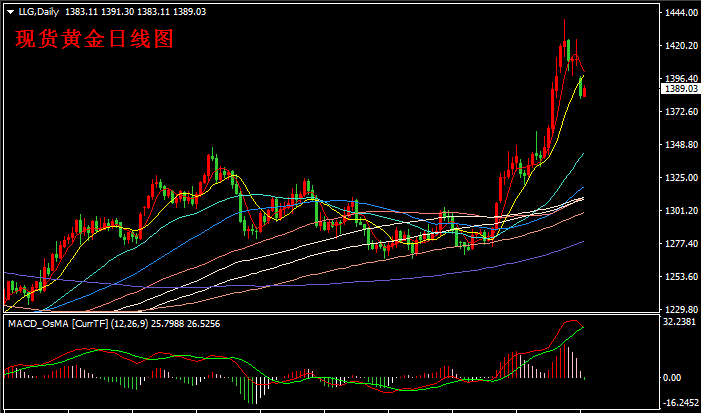Click the 0.00 MACD scale label
Image resolution: width=701 pixels, height=413 pixels.
(x=672, y=378)
